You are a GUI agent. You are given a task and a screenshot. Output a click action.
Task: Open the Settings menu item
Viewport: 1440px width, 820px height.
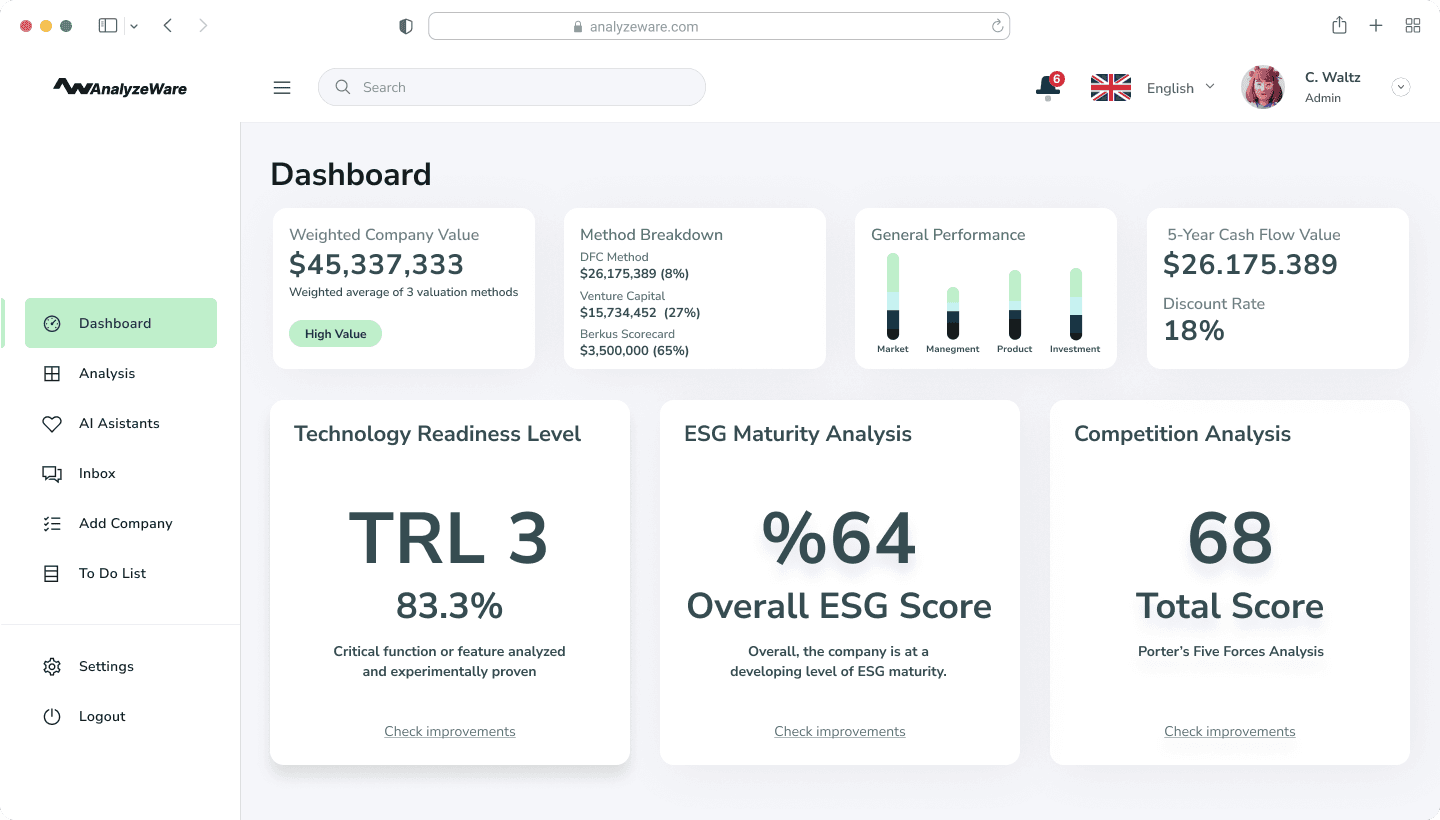106,666
